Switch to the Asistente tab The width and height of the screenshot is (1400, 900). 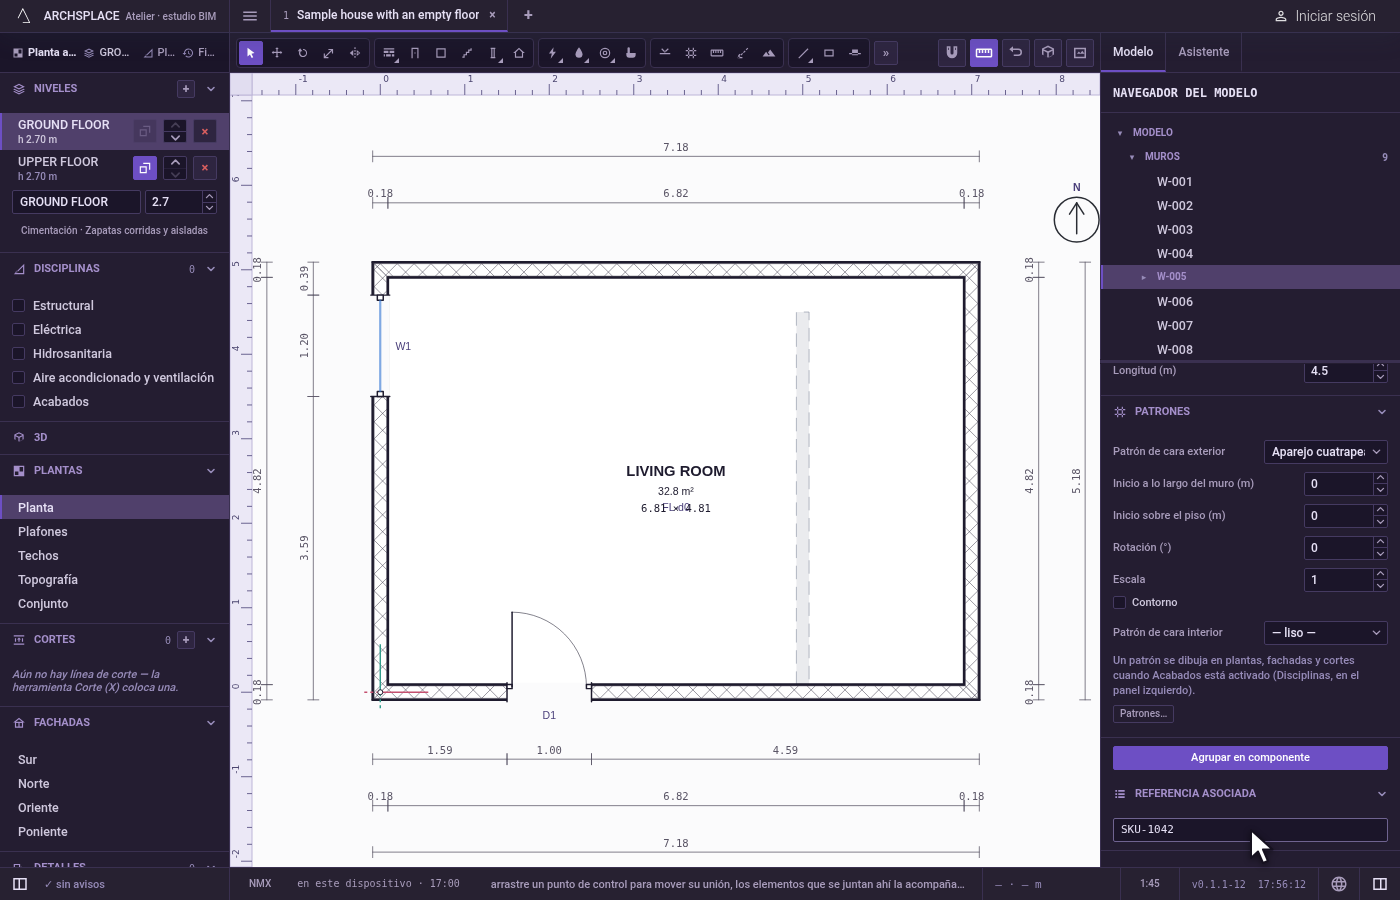[1204, 52]
